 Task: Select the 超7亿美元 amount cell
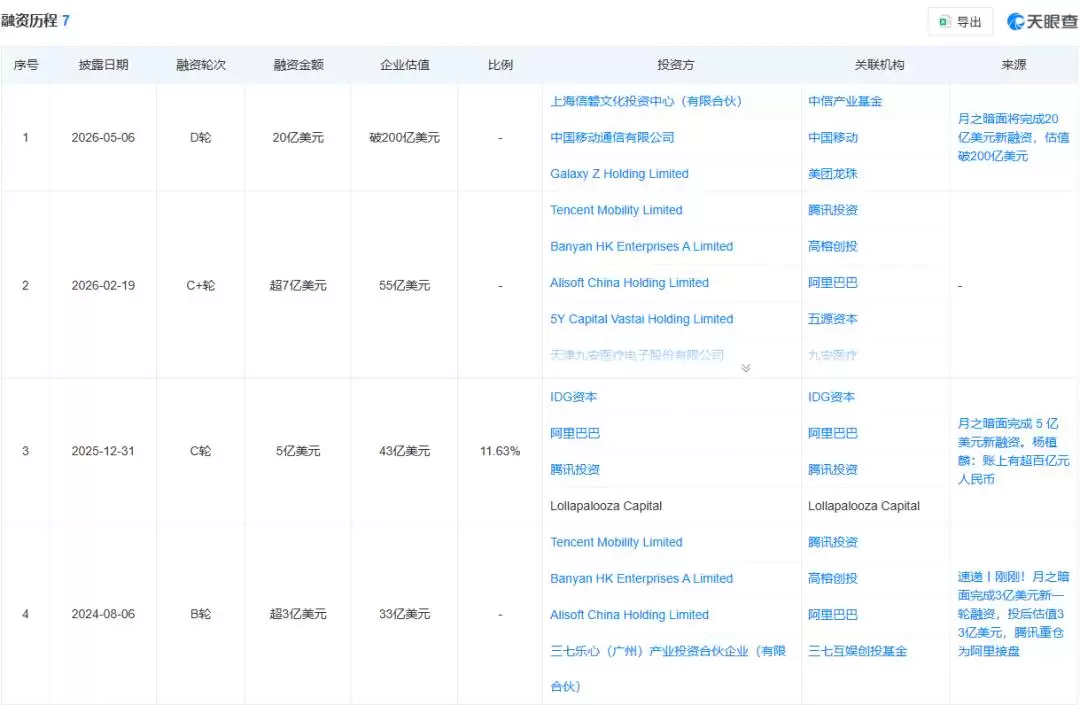(298, 286)
